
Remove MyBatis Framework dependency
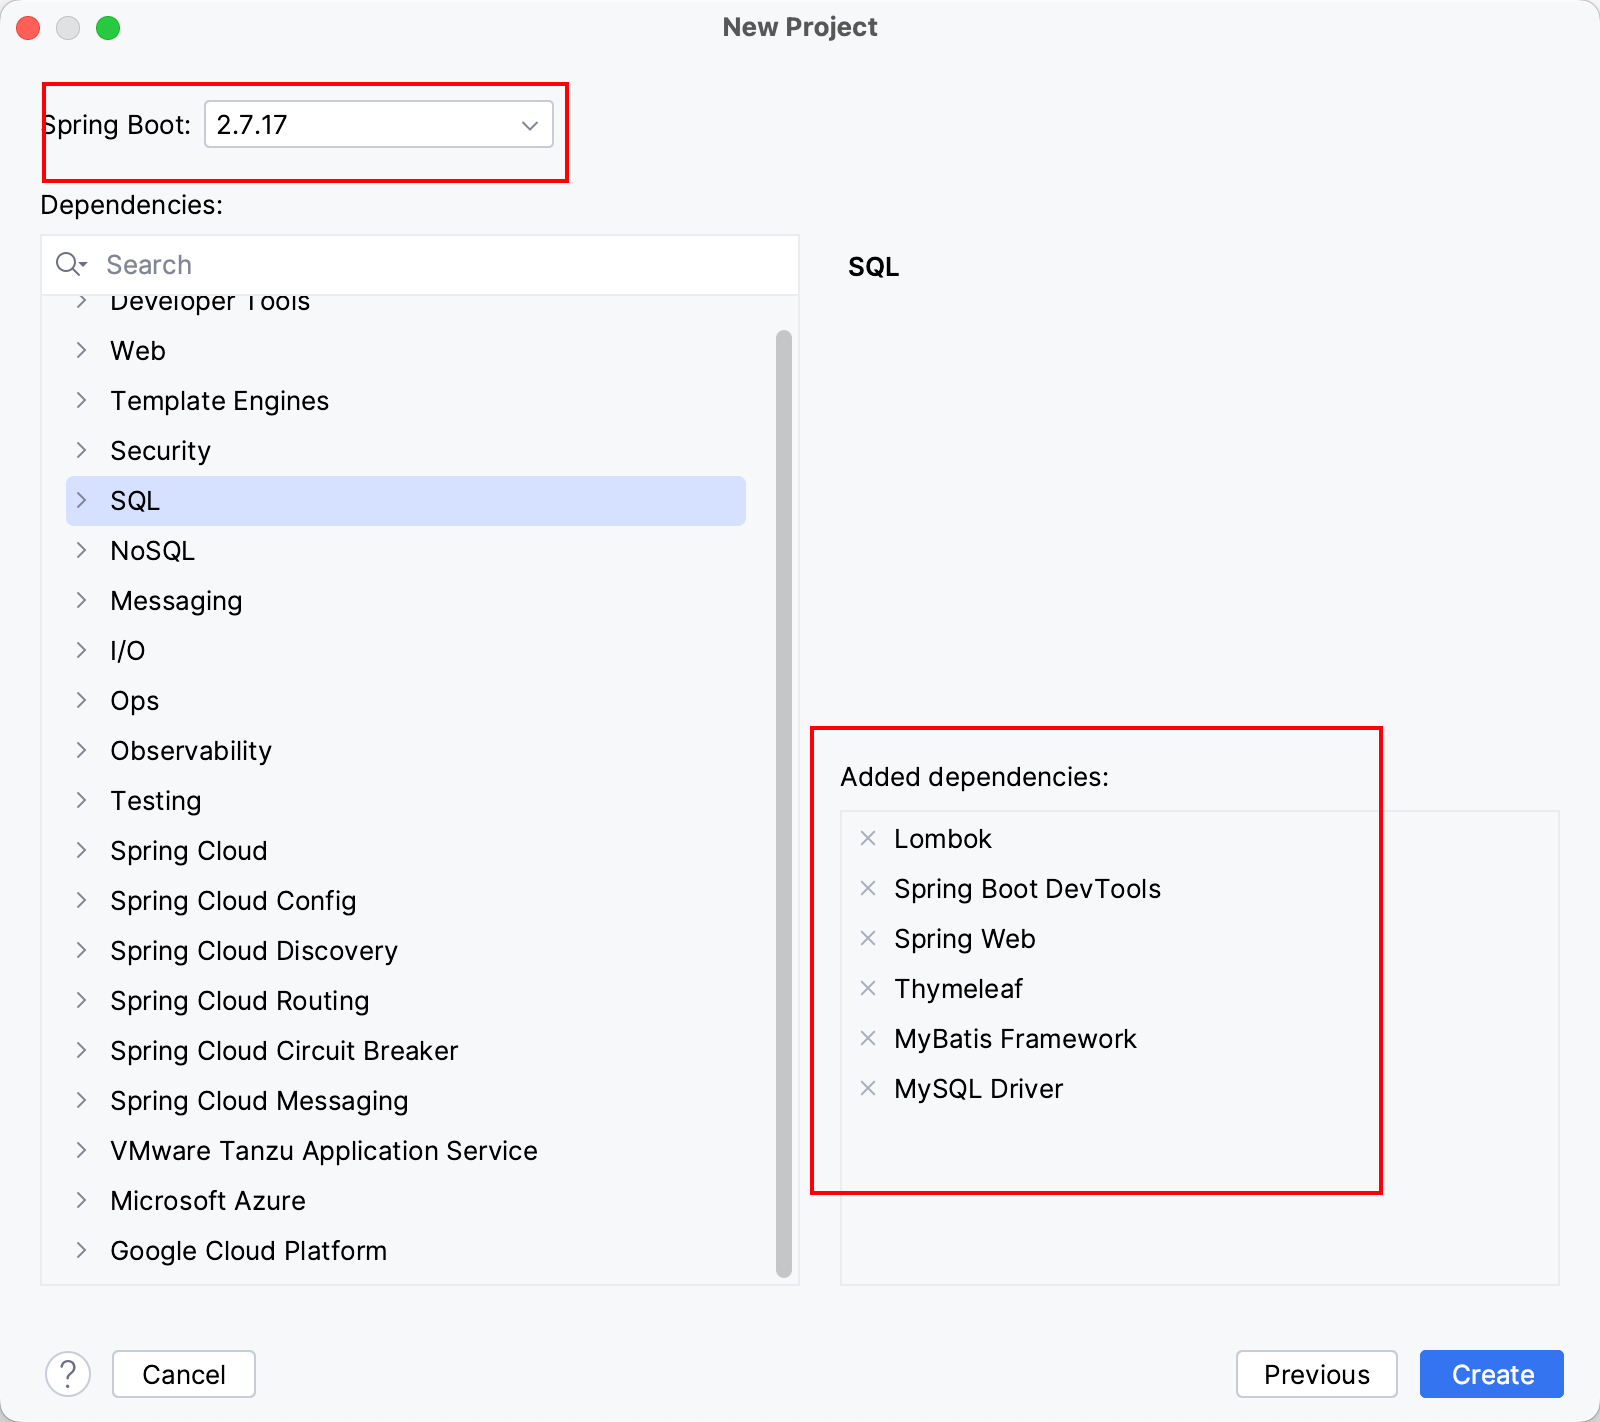point(868,1038)
